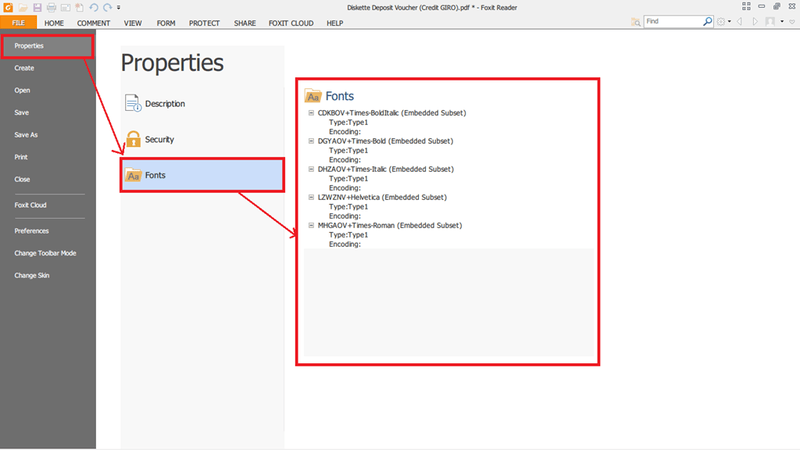
Task: Switch to the PROTECT ribbon tab
Action: pyautogui.click(x=204, y=23)
